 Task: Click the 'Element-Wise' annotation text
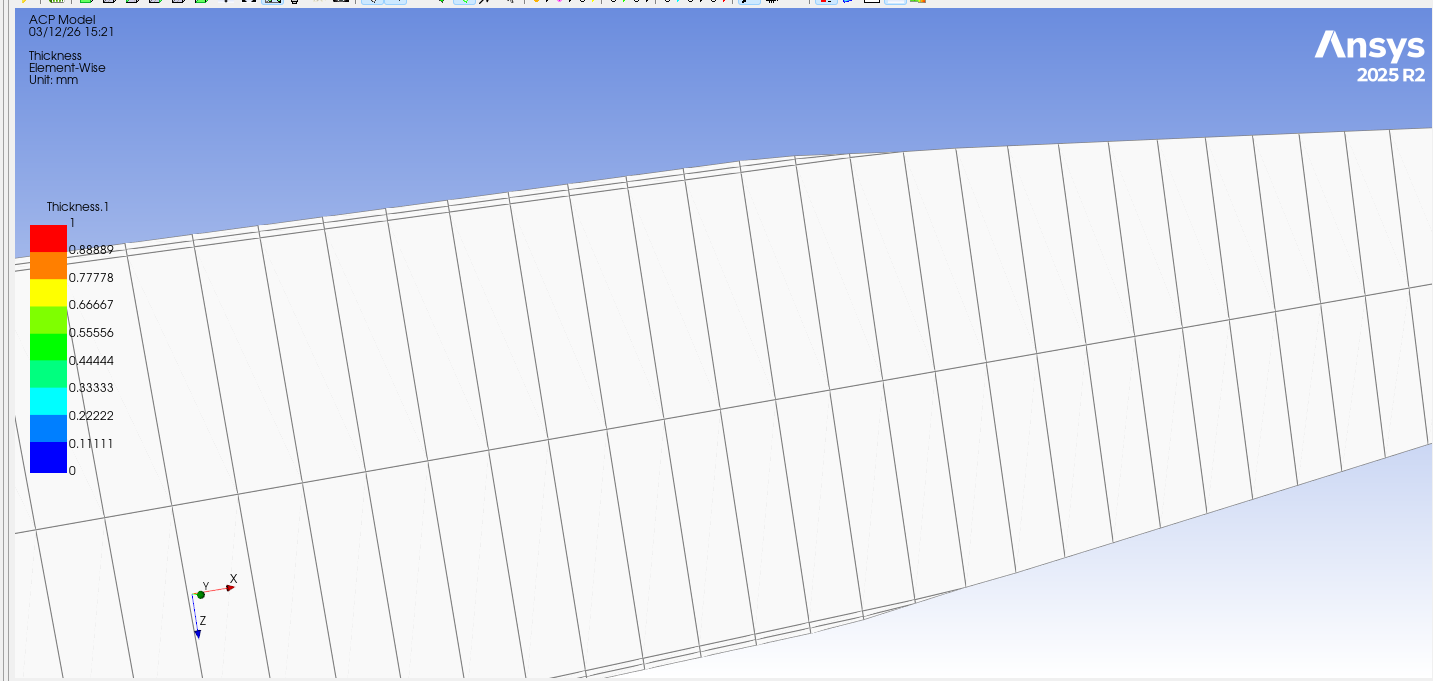pos(66,68)
